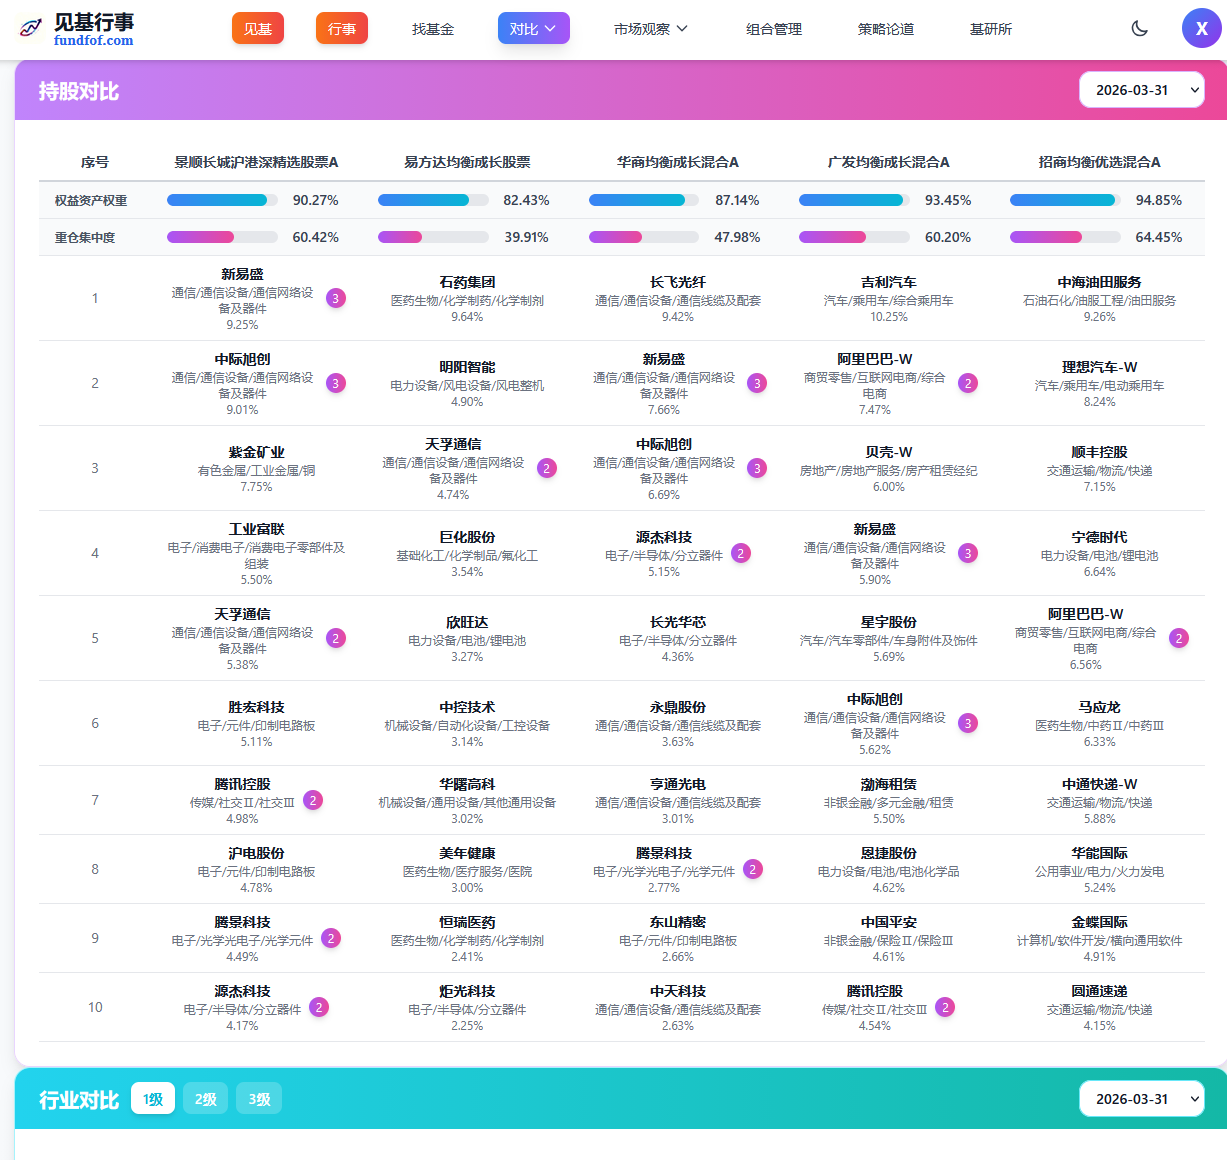Image resolution: width=1227 pixels, height=1160 pixels.
Task: Click stock 马应龙 in row 6
Action: pos(1100,707)
